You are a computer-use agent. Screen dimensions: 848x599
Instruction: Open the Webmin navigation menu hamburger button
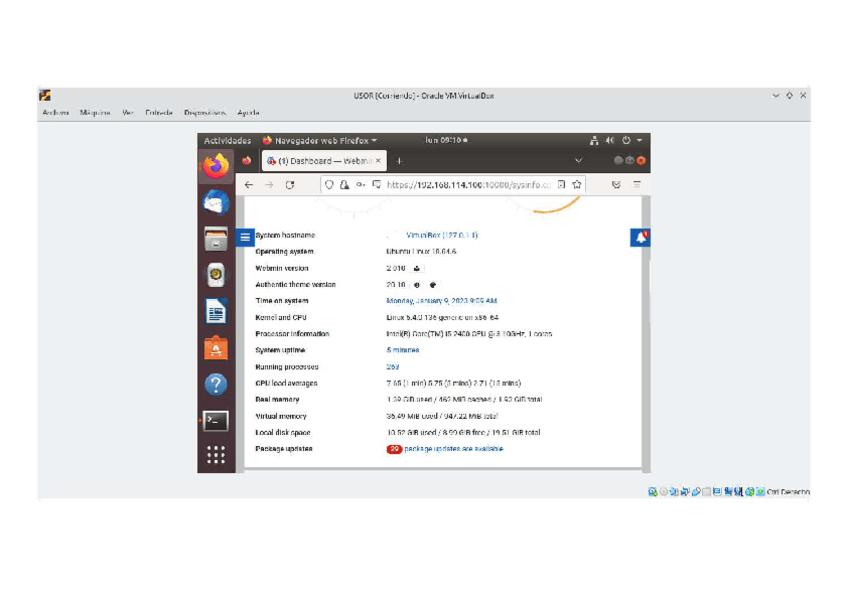tap(244, 237)
